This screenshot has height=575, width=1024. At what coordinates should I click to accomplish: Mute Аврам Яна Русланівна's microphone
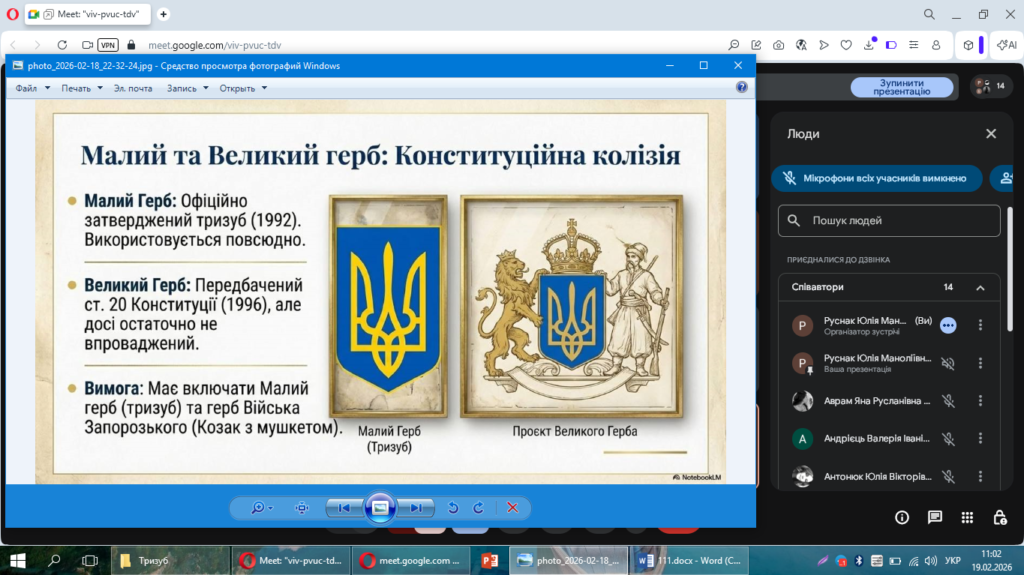point(948,401)
